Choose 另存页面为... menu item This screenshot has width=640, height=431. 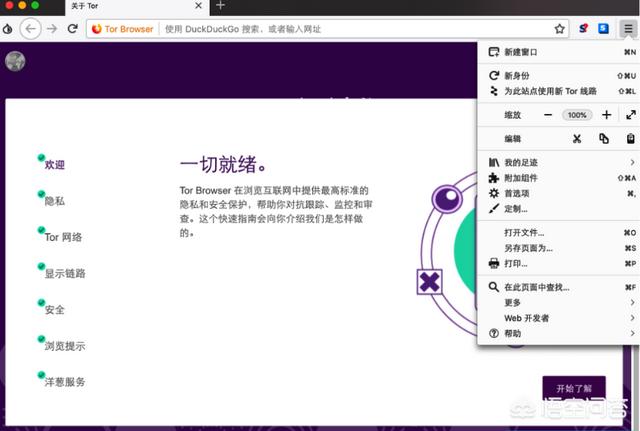pyautogui.click(x=558, y=248)
